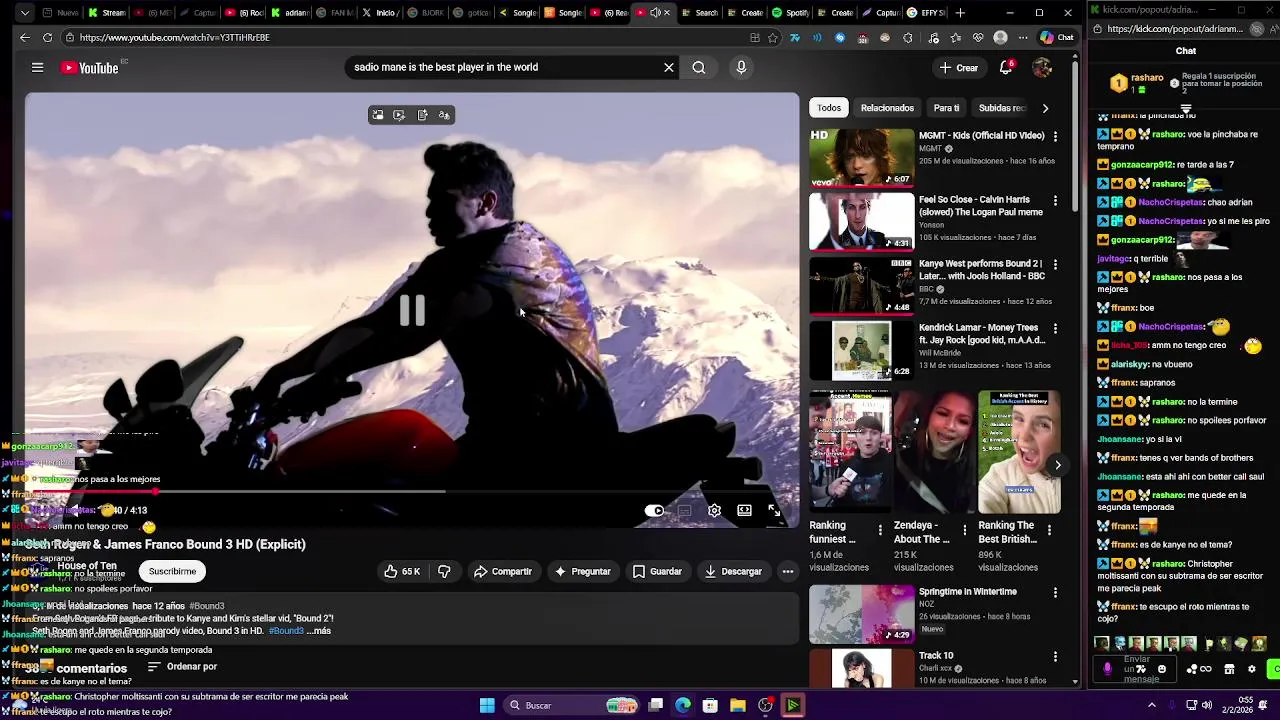Image resolution: width=1280 pixels, height=720 pixels.
Task: Open the emoji picker in Kick chat
Action: (x=1161, y=669)
